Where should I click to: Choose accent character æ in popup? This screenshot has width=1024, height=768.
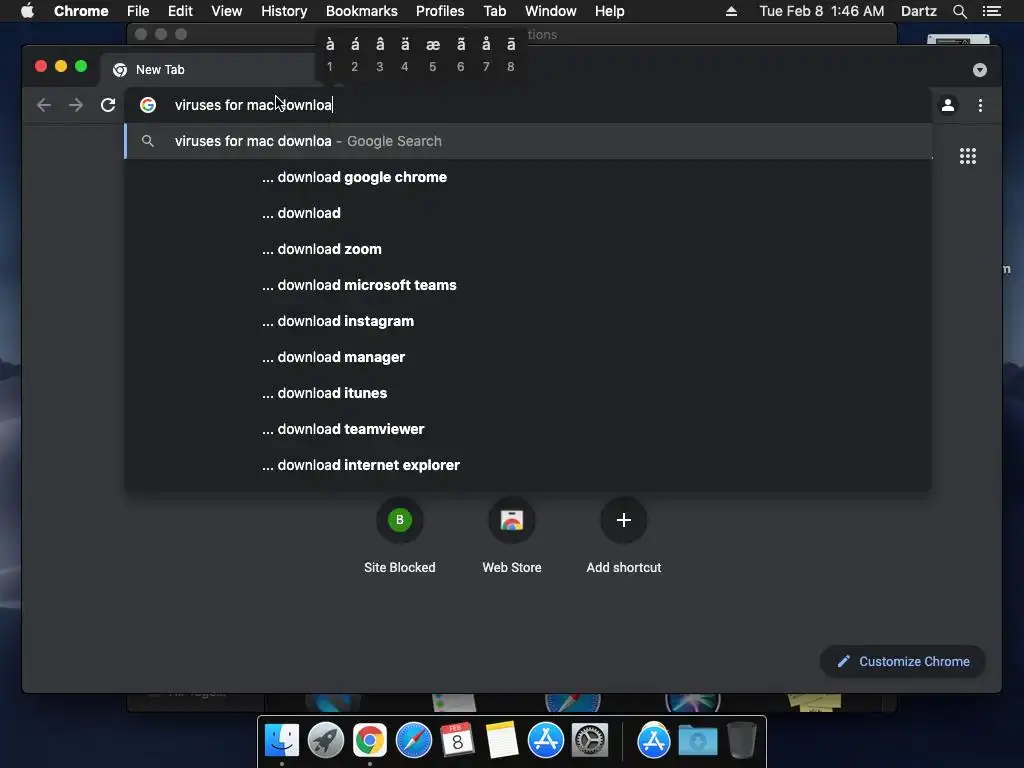point(432,54)
